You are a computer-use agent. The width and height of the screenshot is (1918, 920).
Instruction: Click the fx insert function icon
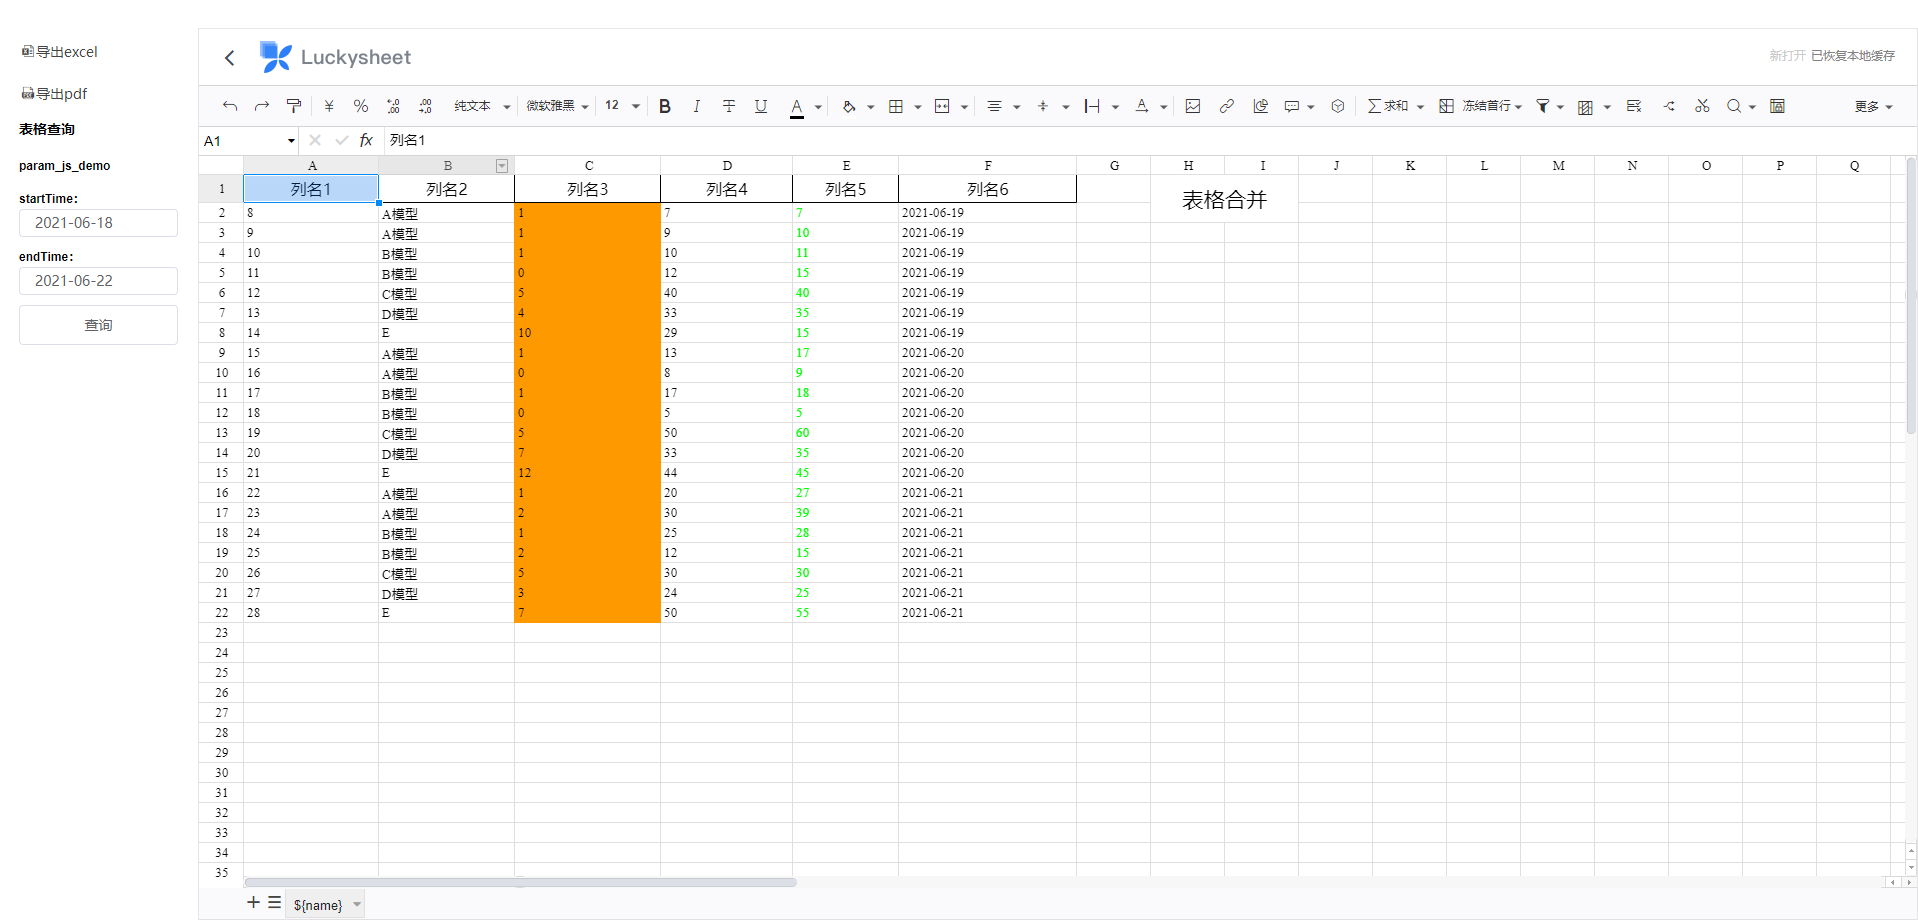(366, 140)
